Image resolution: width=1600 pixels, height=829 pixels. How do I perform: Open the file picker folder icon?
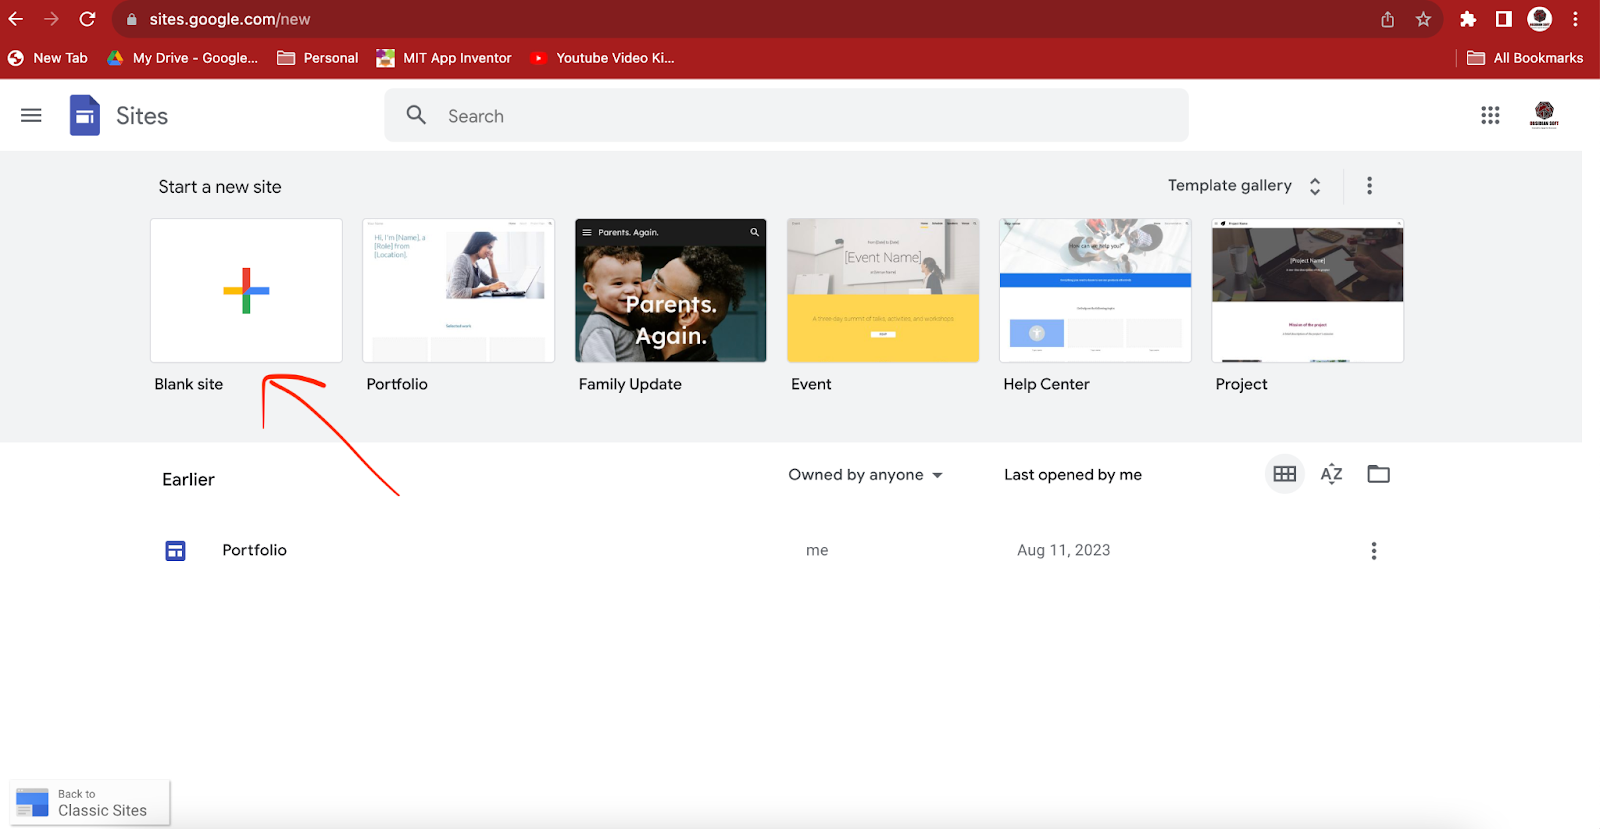coord(1378,474)
